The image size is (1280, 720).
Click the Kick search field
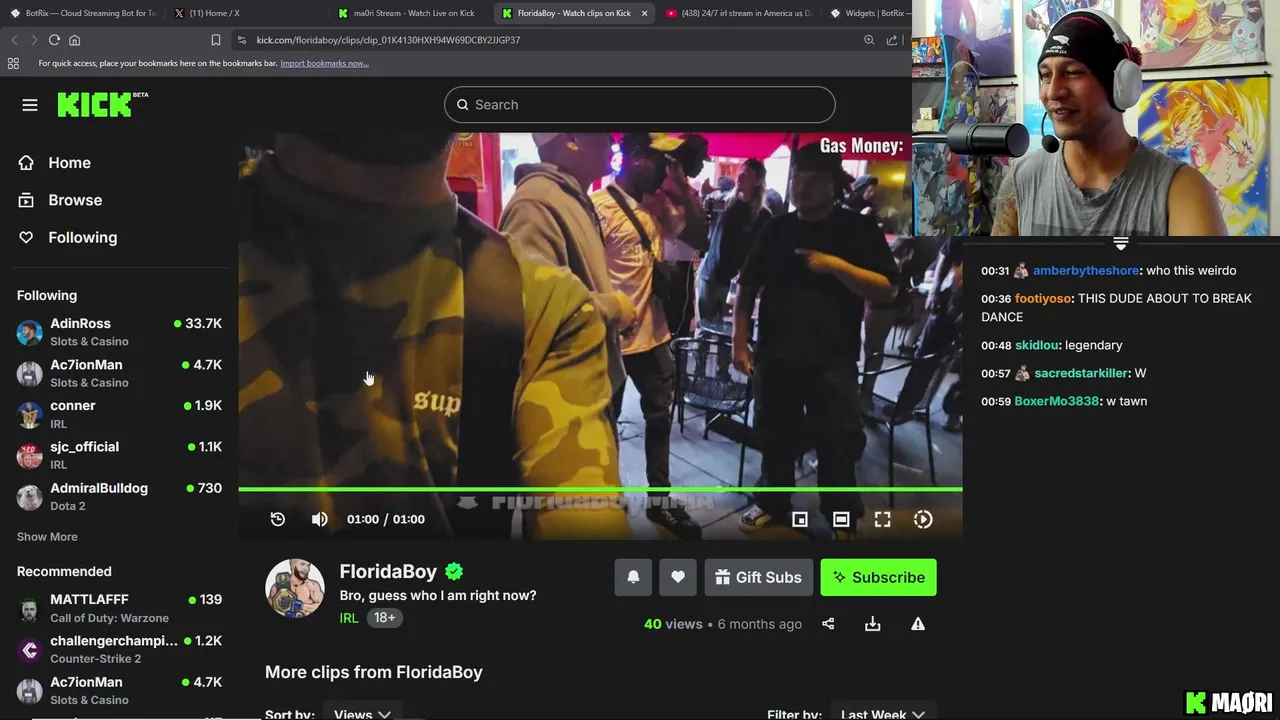(640, 105)
